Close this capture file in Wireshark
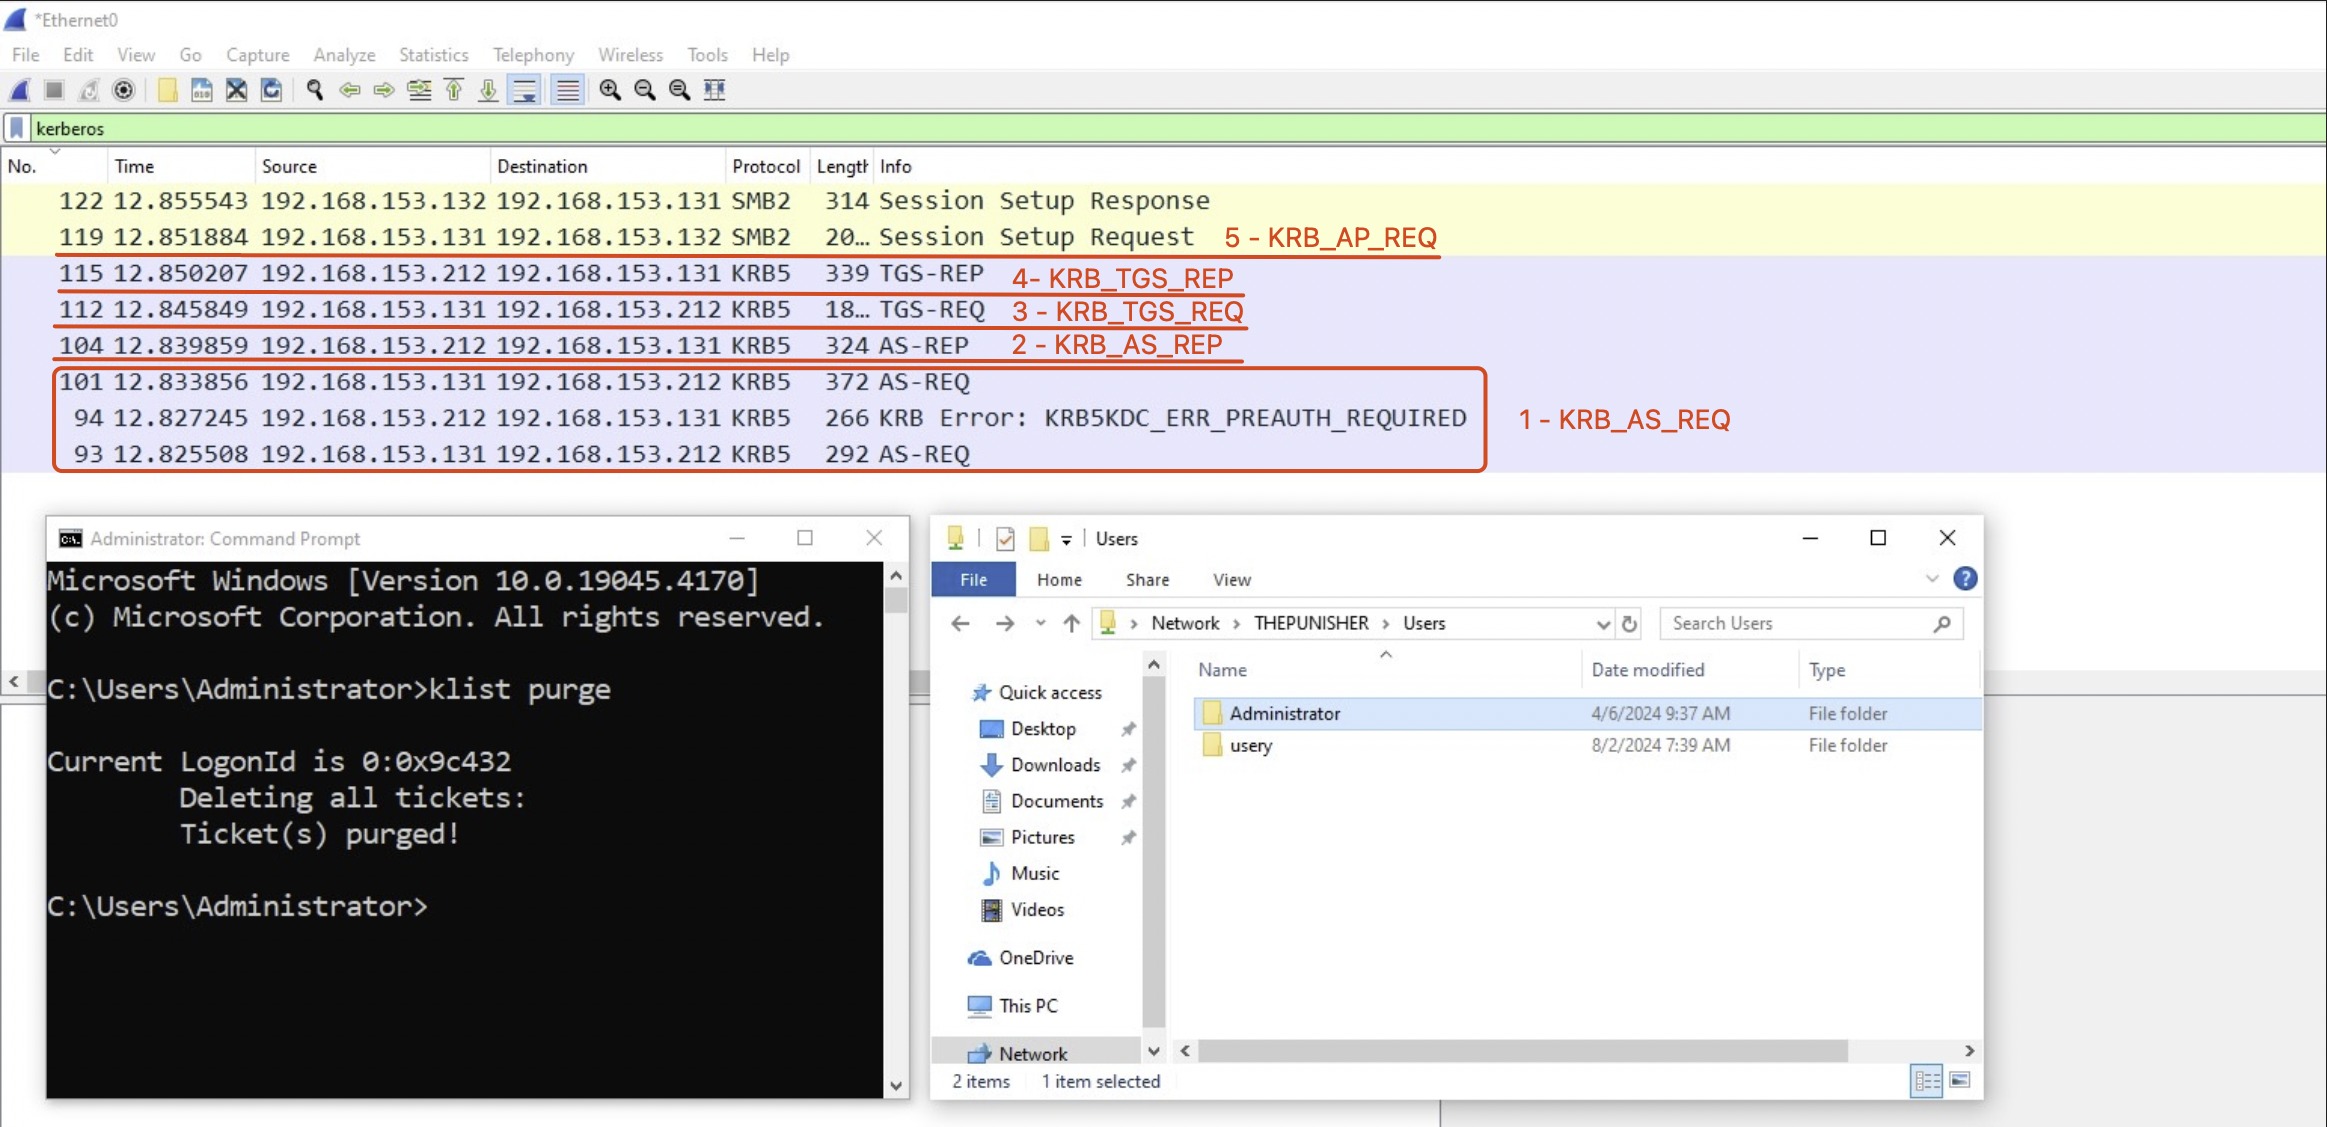2327x1127 pixels. (x=237, y=91)
